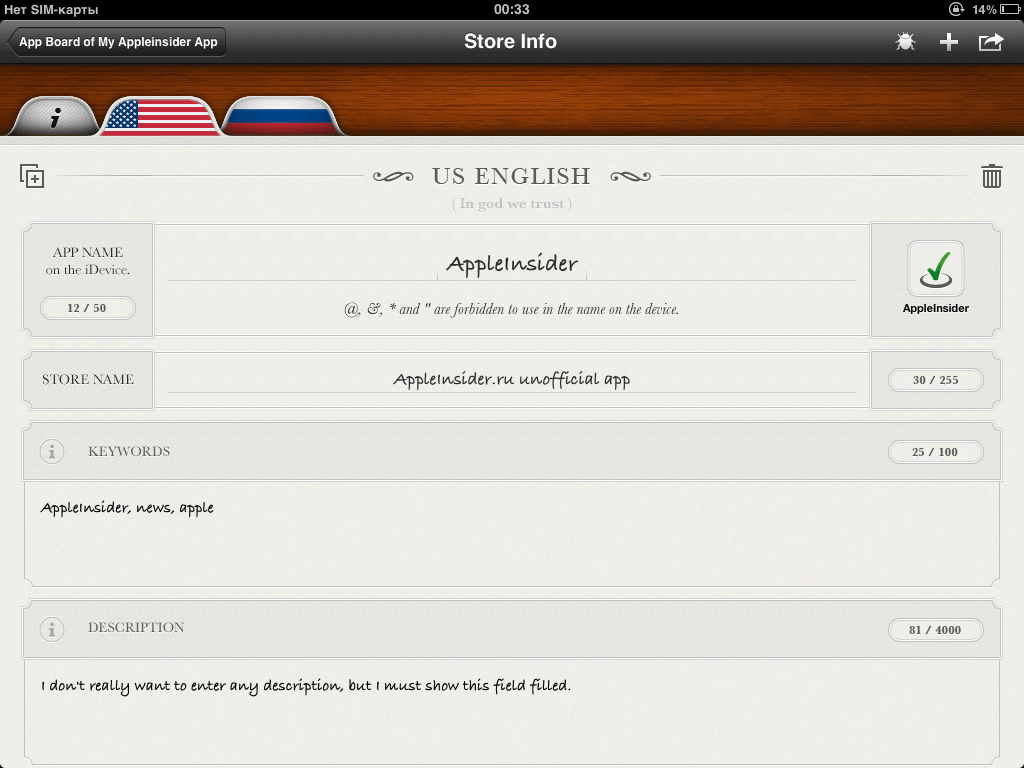
Task: Go back to App Board of My Appleinsider App
Action: (116, 42)
